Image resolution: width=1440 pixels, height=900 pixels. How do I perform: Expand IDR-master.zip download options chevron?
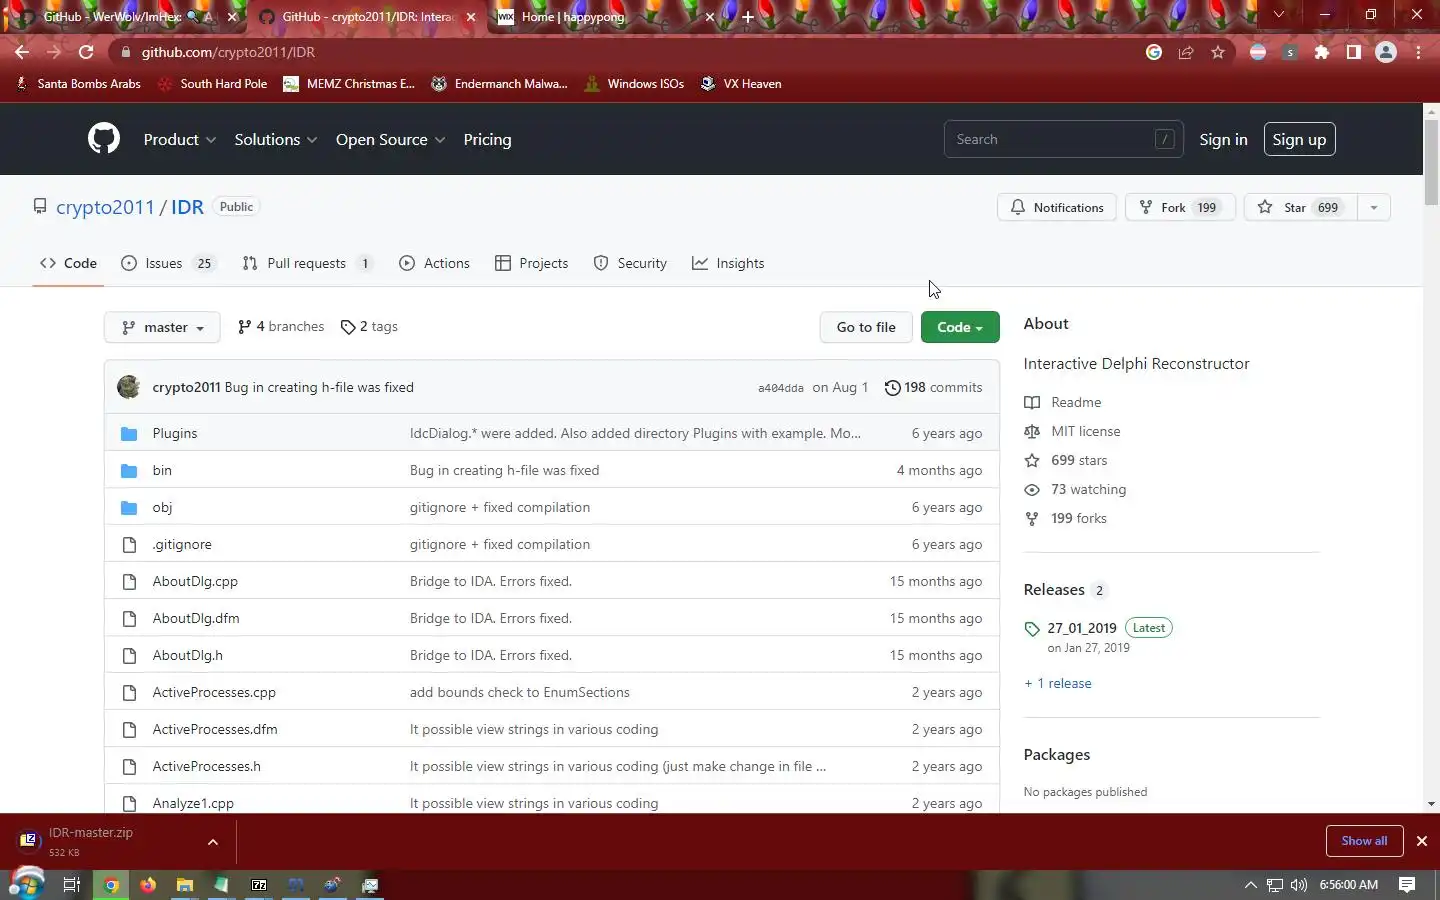[x=213, y=842]
